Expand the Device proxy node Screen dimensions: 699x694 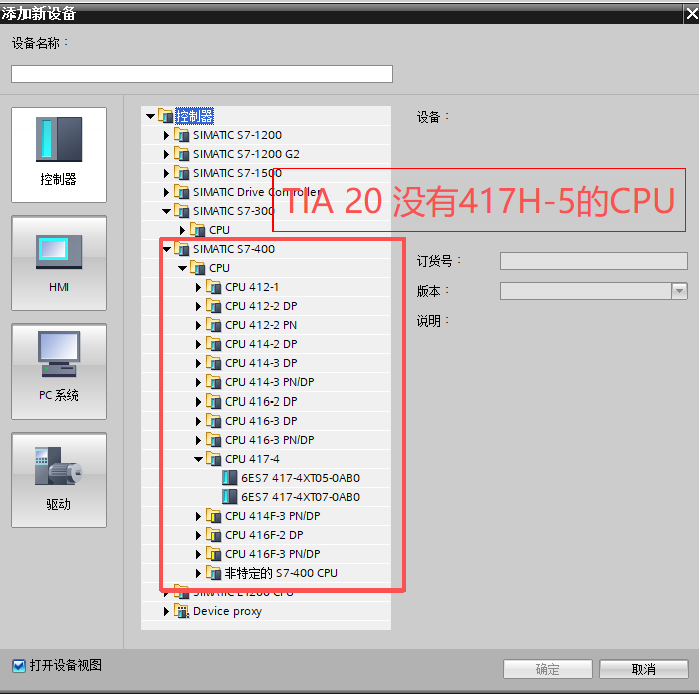coord(166,612)
